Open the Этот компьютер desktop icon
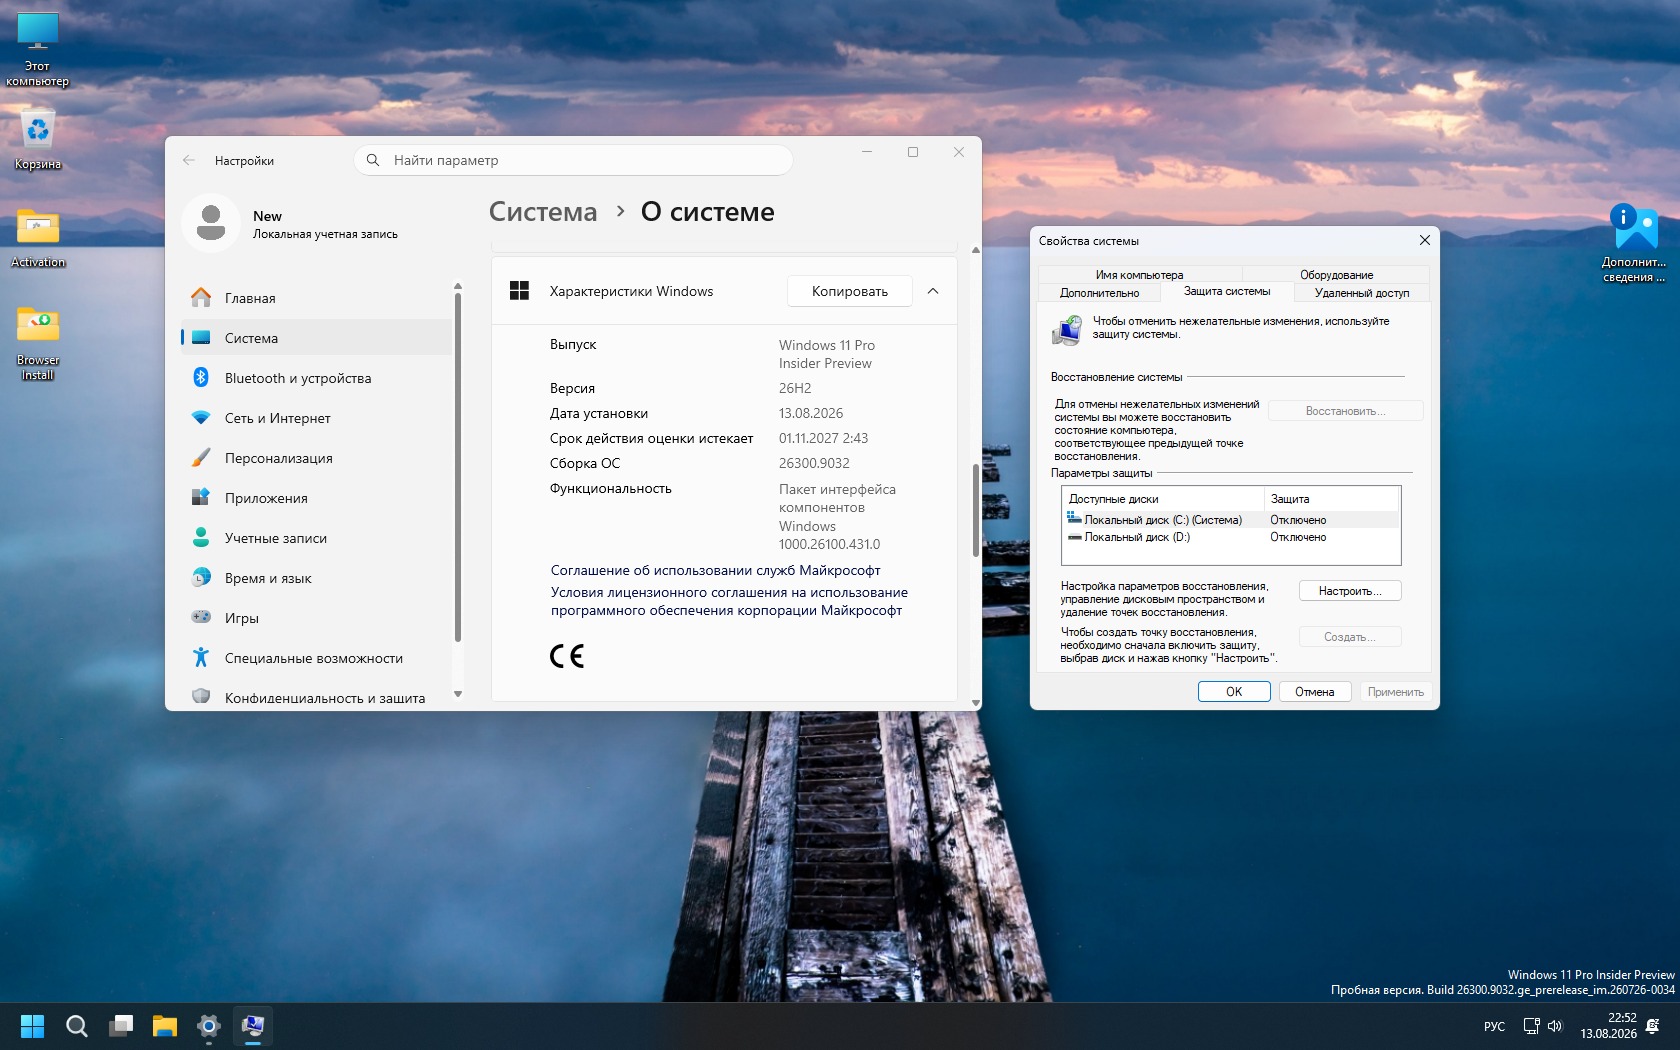The image size is (1680, 1050). 38,49
